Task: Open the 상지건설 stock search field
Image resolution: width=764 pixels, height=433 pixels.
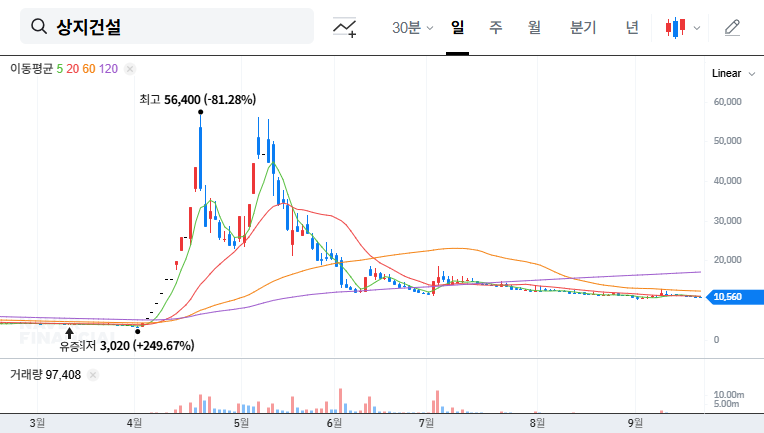Action: point(167,26)
